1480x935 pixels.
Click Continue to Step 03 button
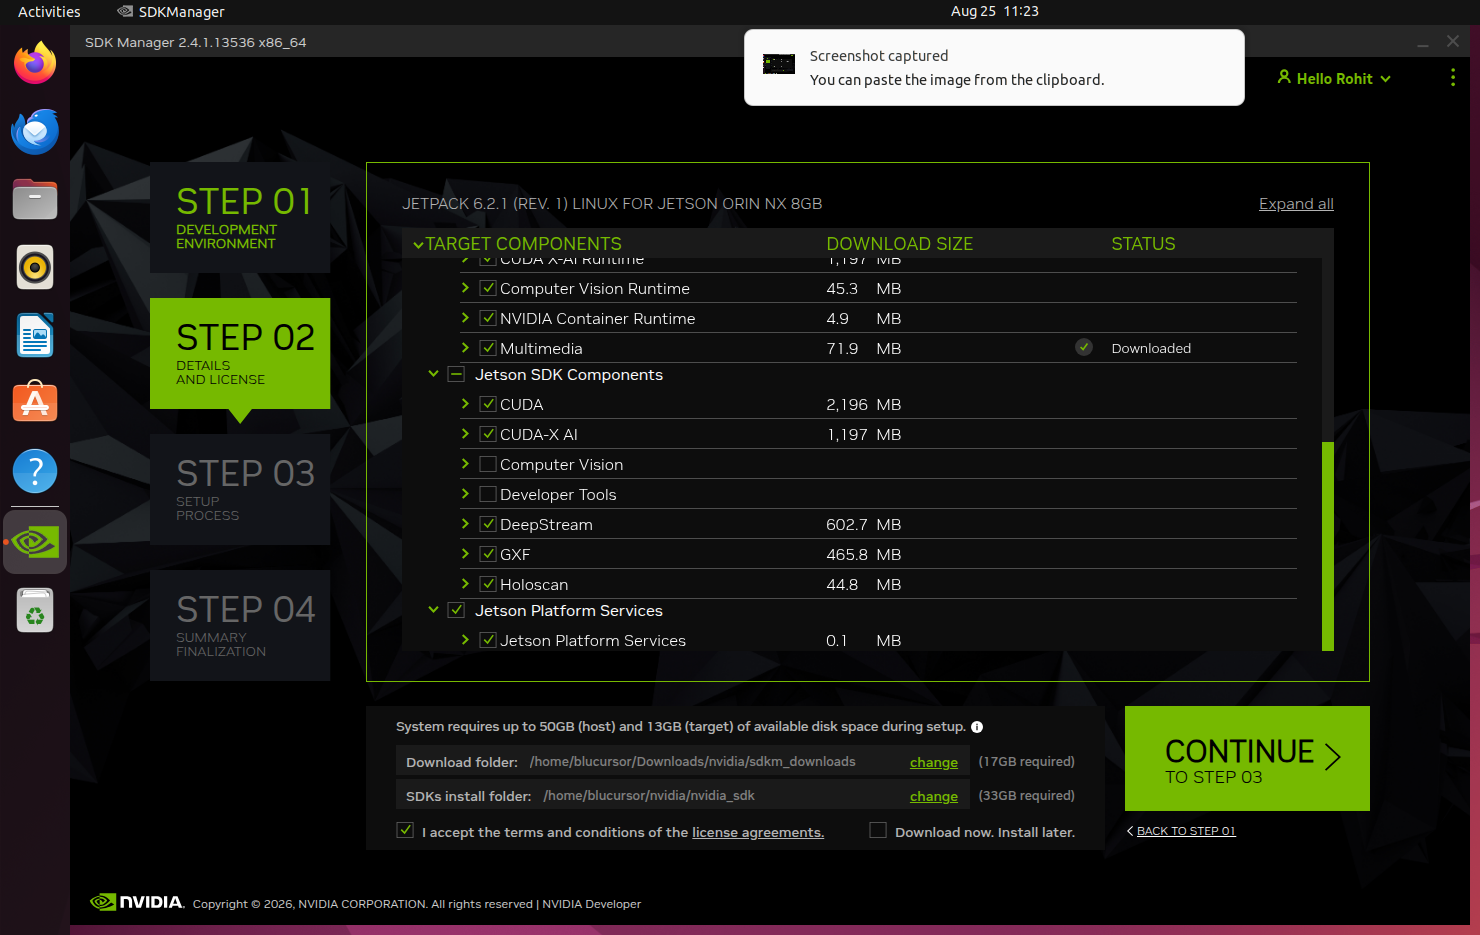tap(1247, 758)
